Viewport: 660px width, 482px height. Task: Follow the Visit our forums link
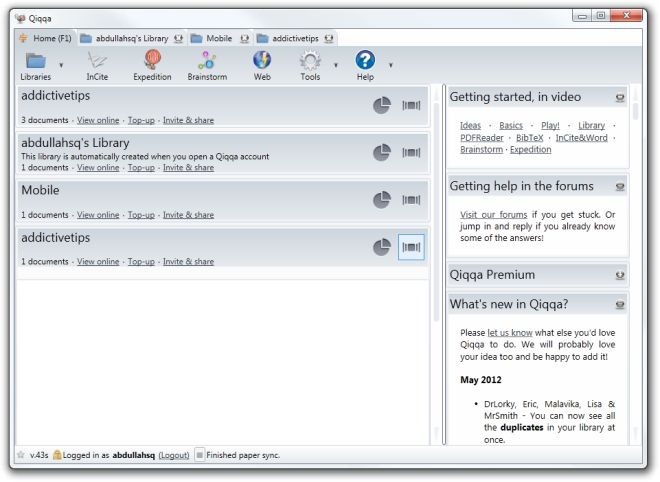493,215
